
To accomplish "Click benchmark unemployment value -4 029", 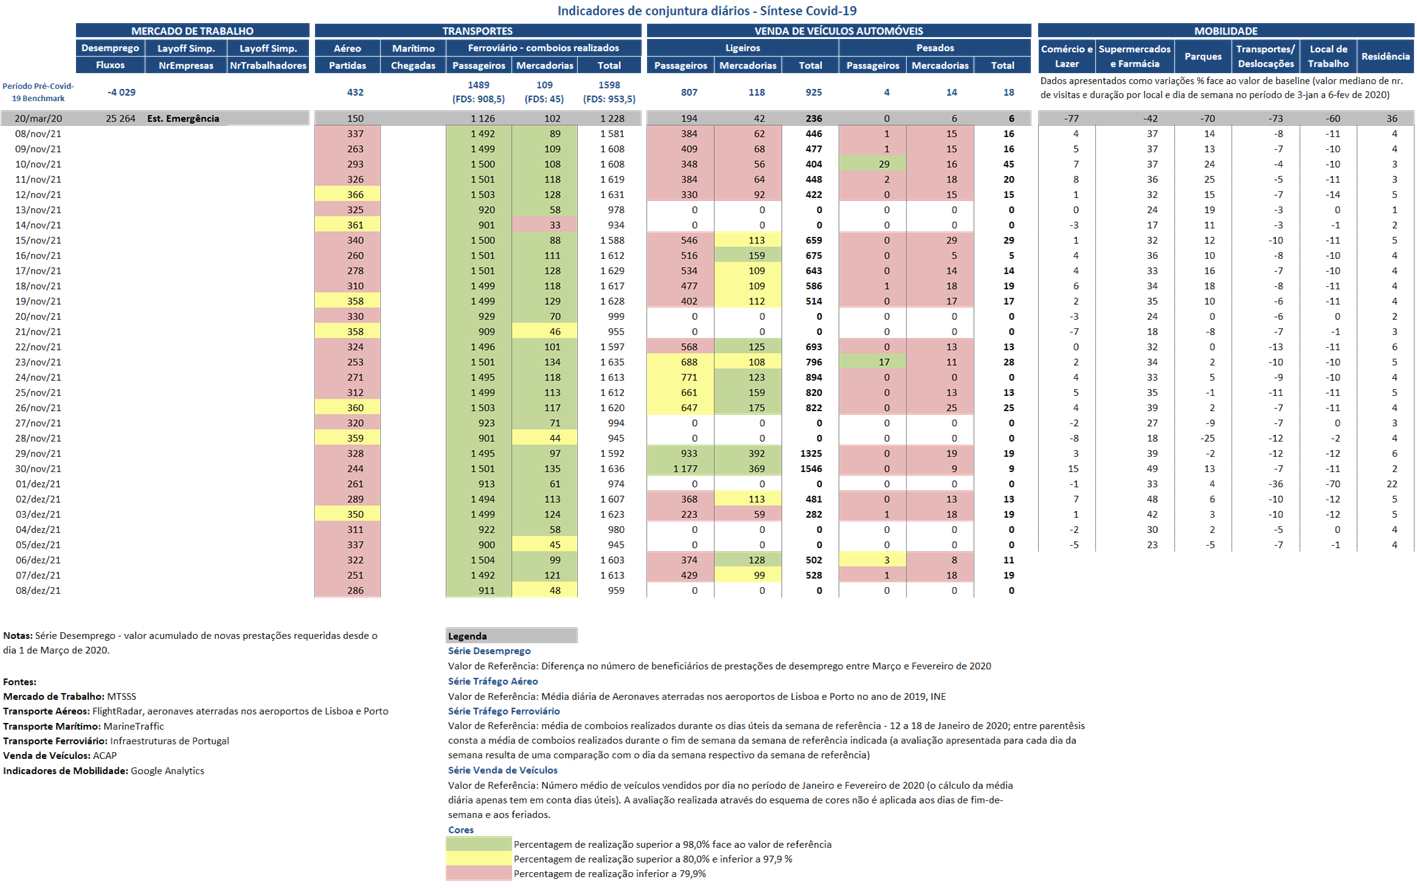I will tap(121, 92).
